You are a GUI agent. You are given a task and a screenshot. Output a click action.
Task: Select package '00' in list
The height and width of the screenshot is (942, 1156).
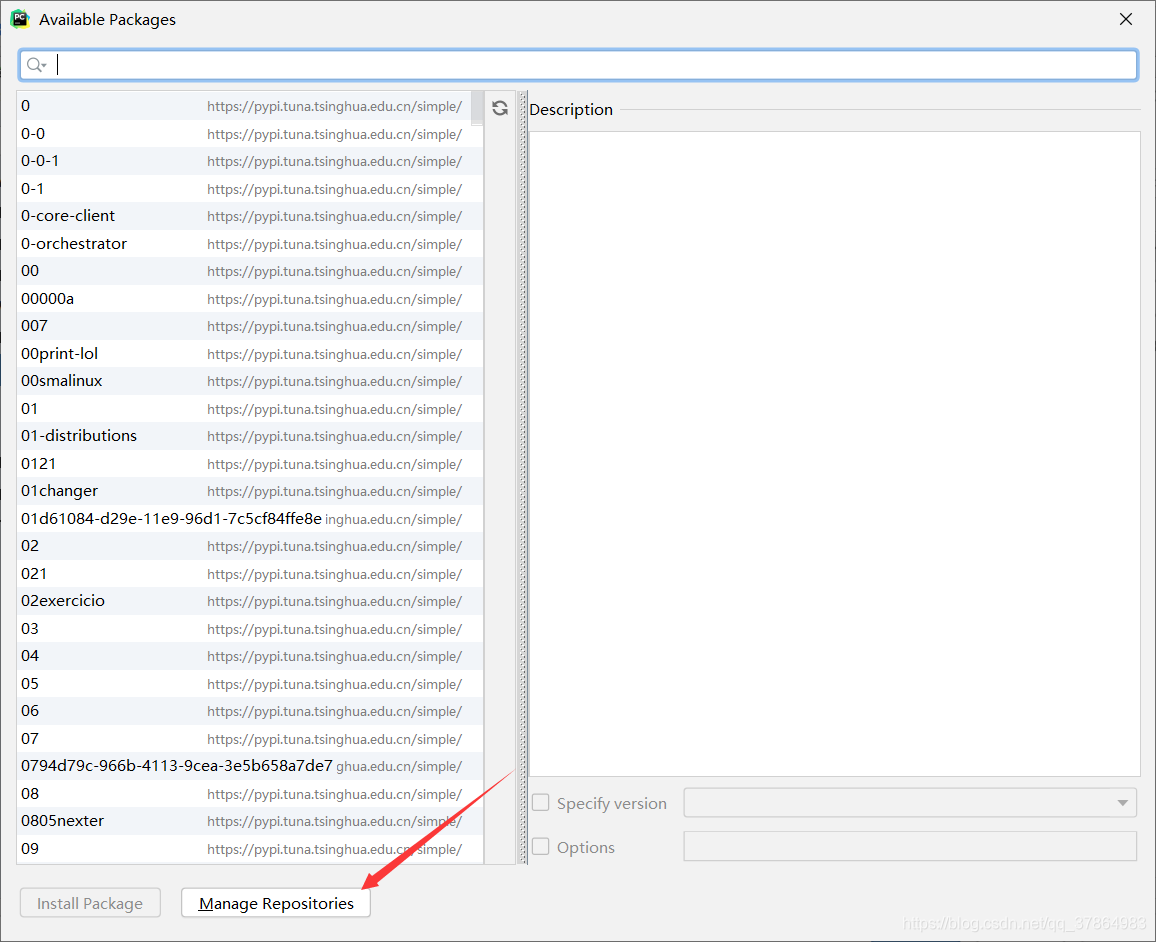(250, 271)
